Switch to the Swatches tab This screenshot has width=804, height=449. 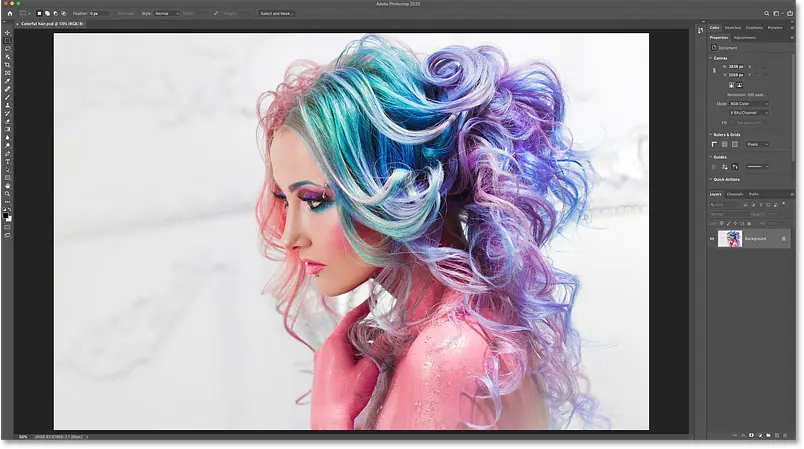[x=733, y=28]
